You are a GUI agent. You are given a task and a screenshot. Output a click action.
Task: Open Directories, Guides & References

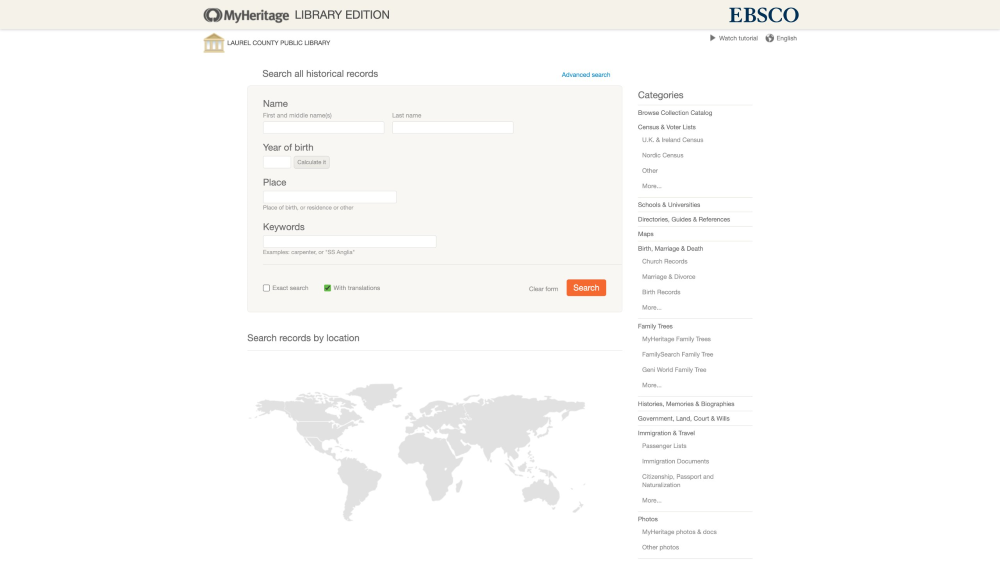[684, 219]
